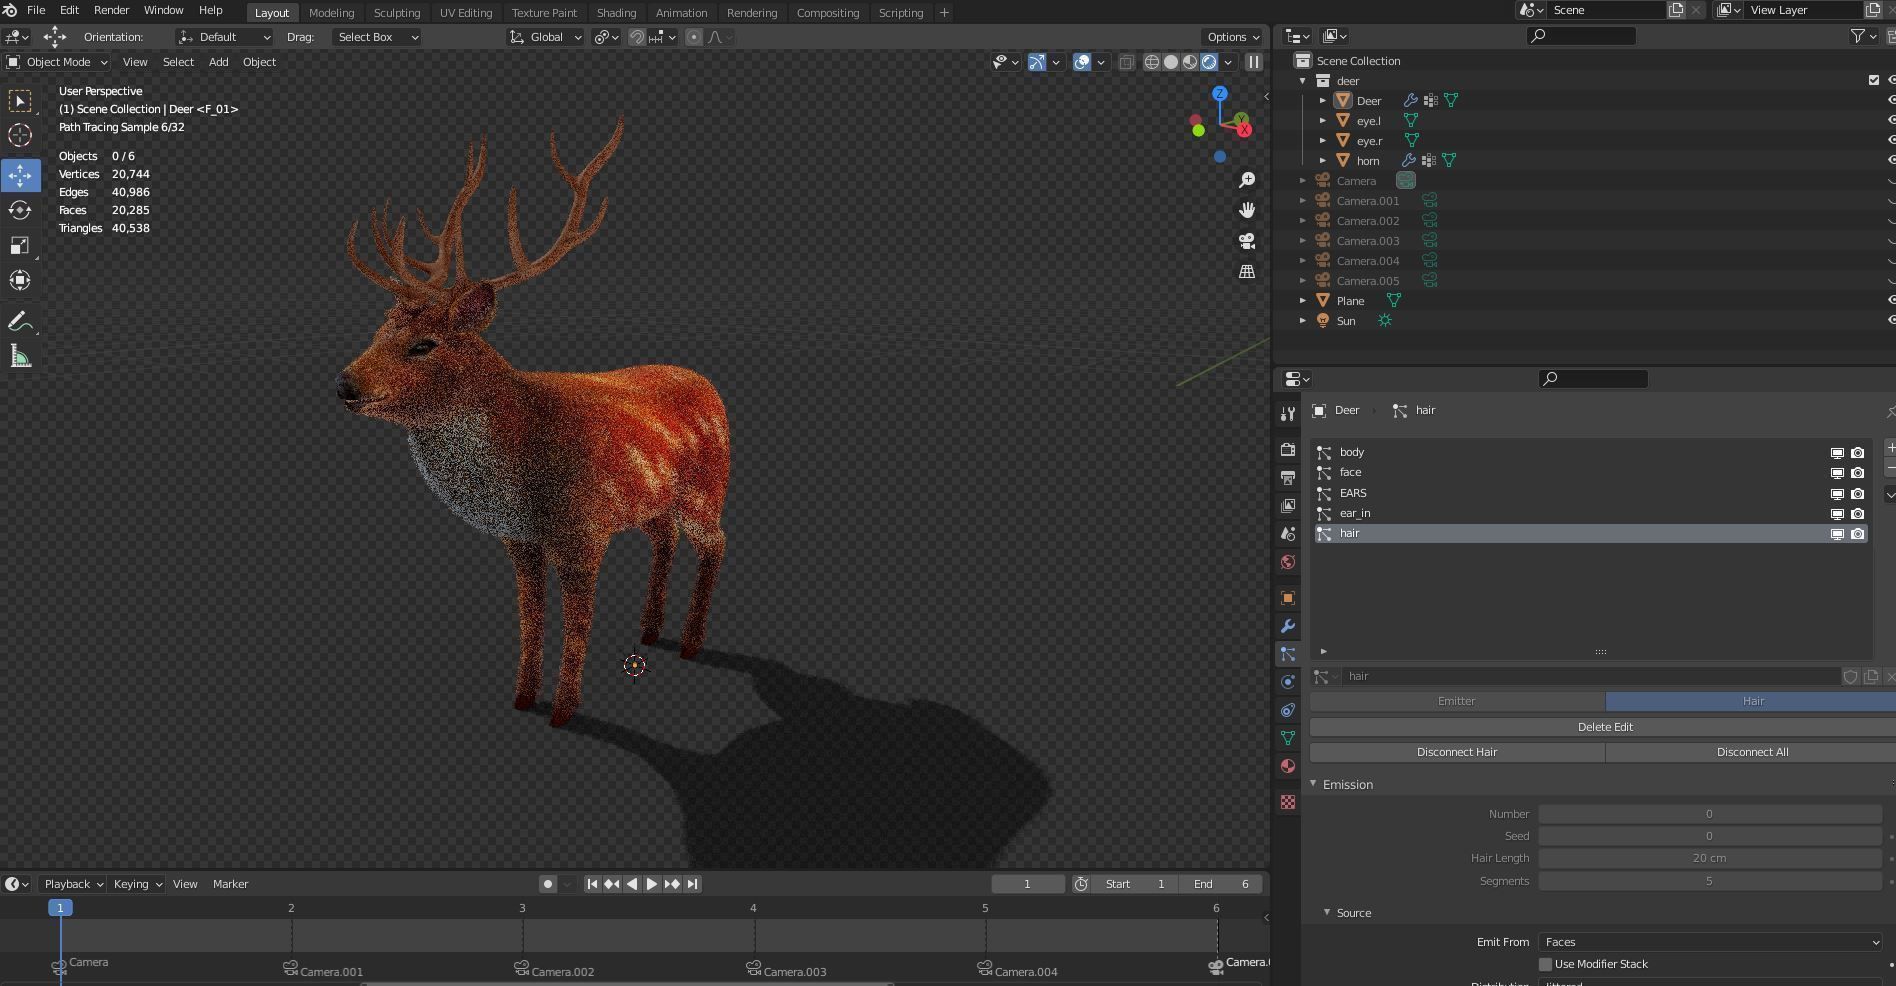The image size is (1896, 986).
Task: Choose the Select Box tool icon
Action: click(20, 100)
